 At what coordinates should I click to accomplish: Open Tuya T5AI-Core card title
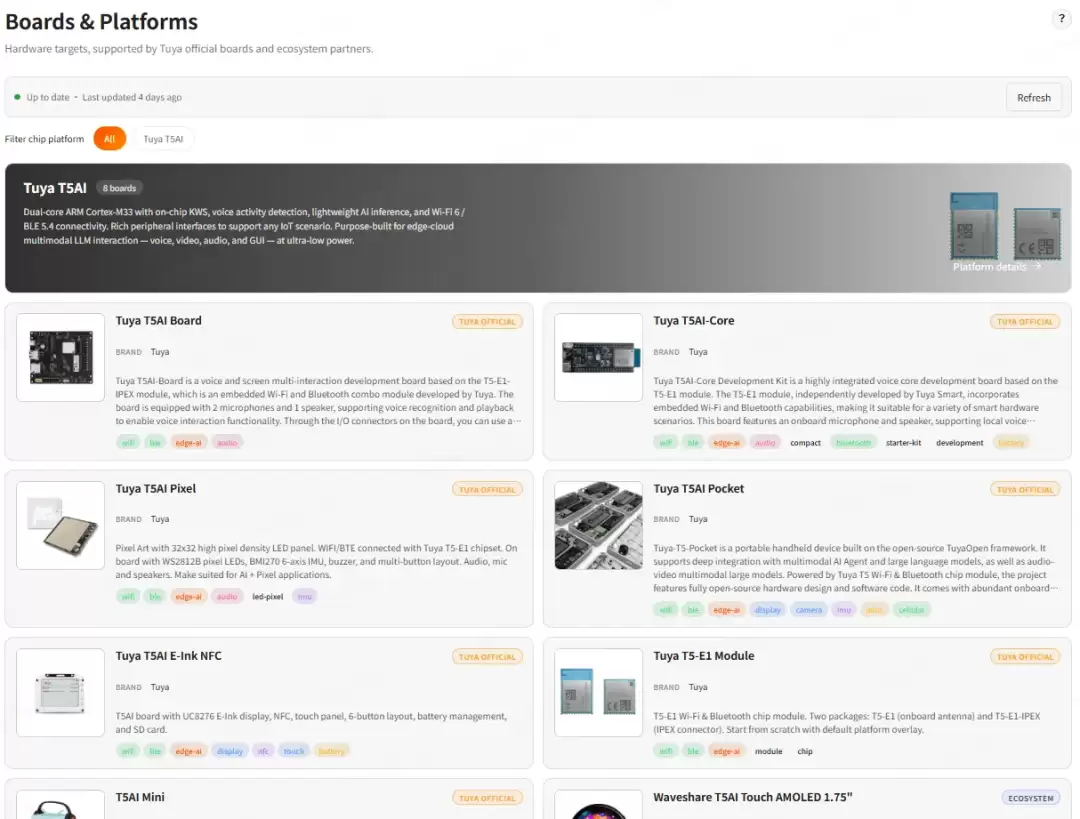[x=694, y=320]
